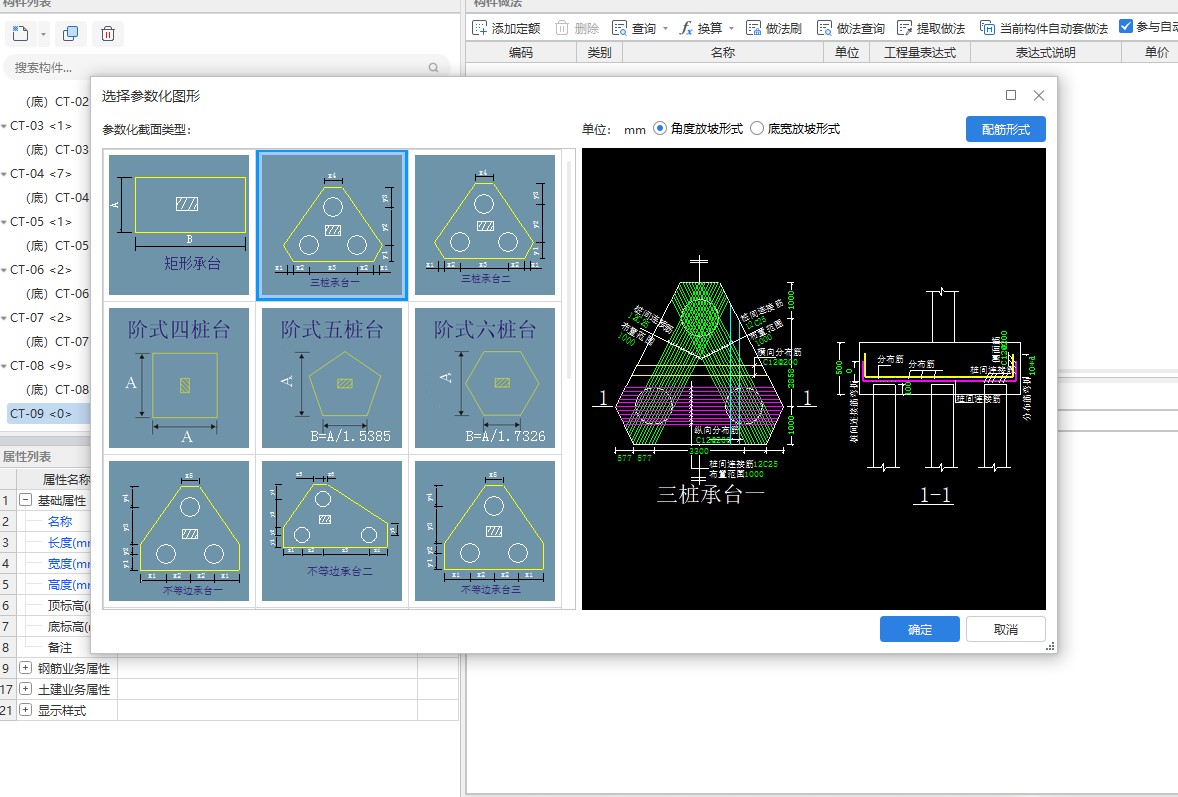Select (底) CT-05 tree item

pyautogui.click(x=57, y=246)
